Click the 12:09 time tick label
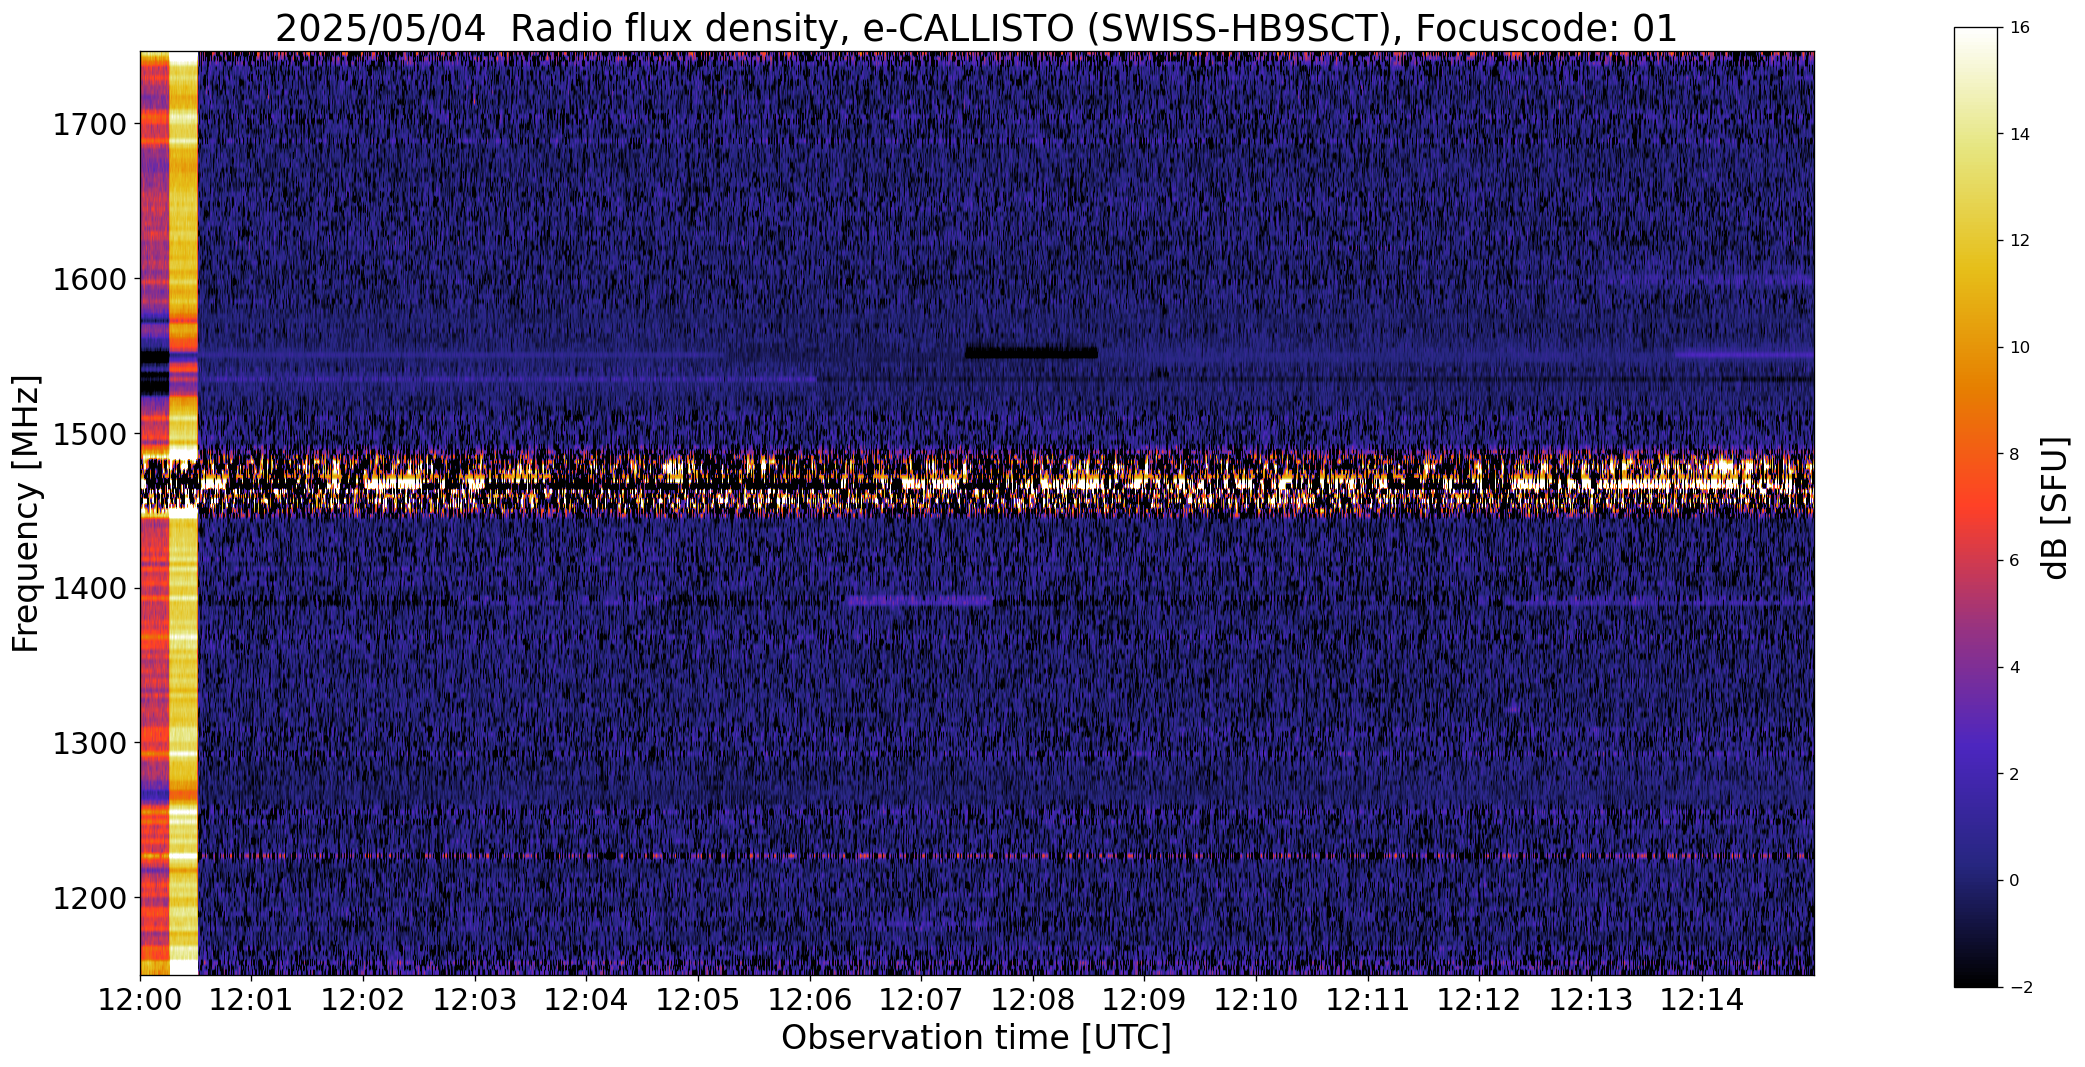The image size is (2085, 1067). [x=1145, y=999]
